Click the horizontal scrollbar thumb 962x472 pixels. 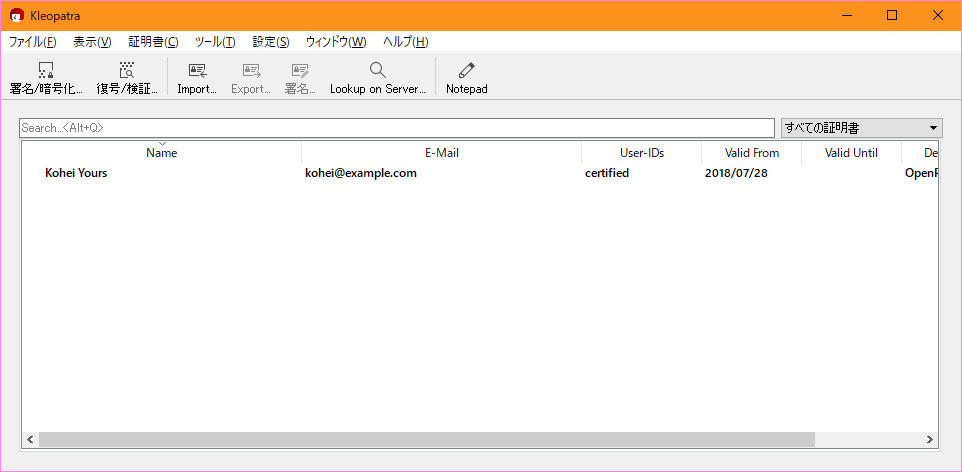click(427, 439)
